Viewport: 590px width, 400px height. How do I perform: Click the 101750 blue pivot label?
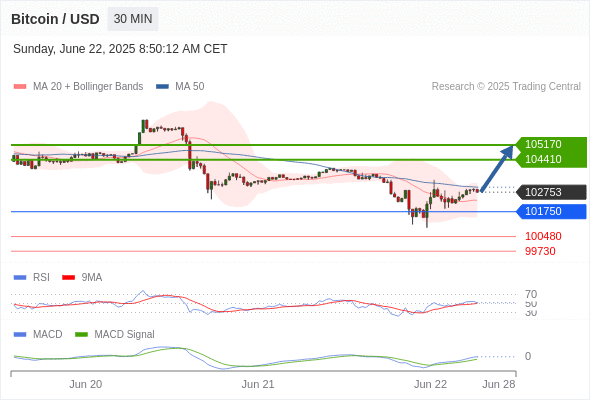point(552,211)
